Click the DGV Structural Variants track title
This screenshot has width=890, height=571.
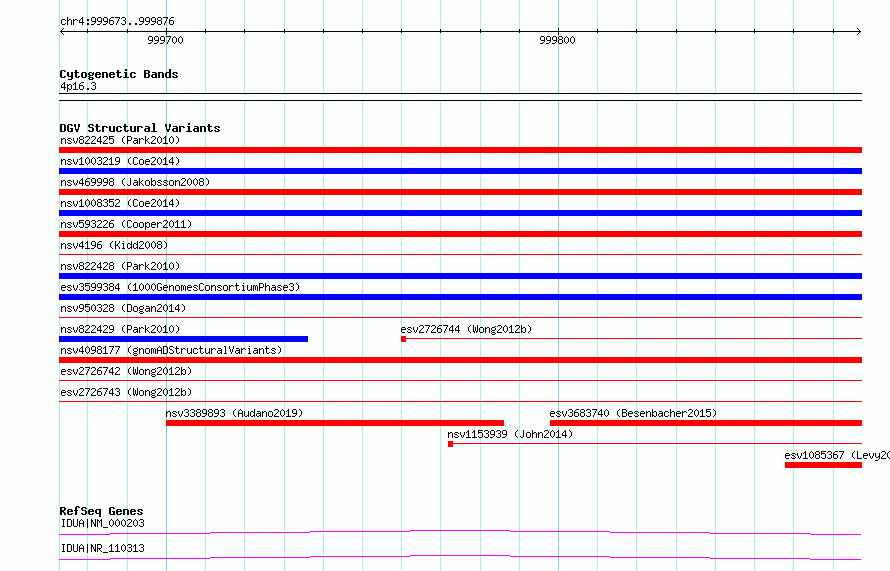point(140,128)
